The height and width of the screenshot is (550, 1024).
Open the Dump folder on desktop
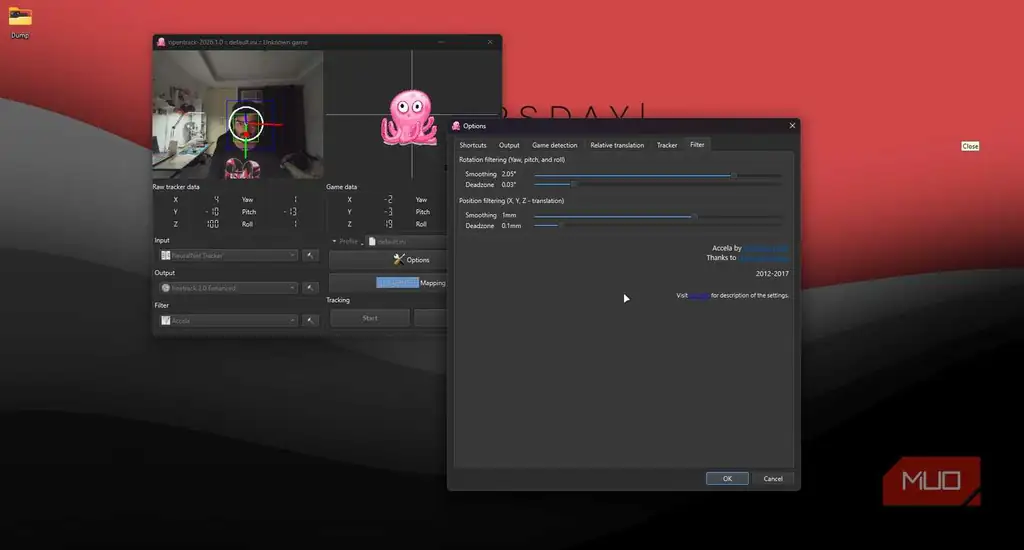tap(20, 22)
